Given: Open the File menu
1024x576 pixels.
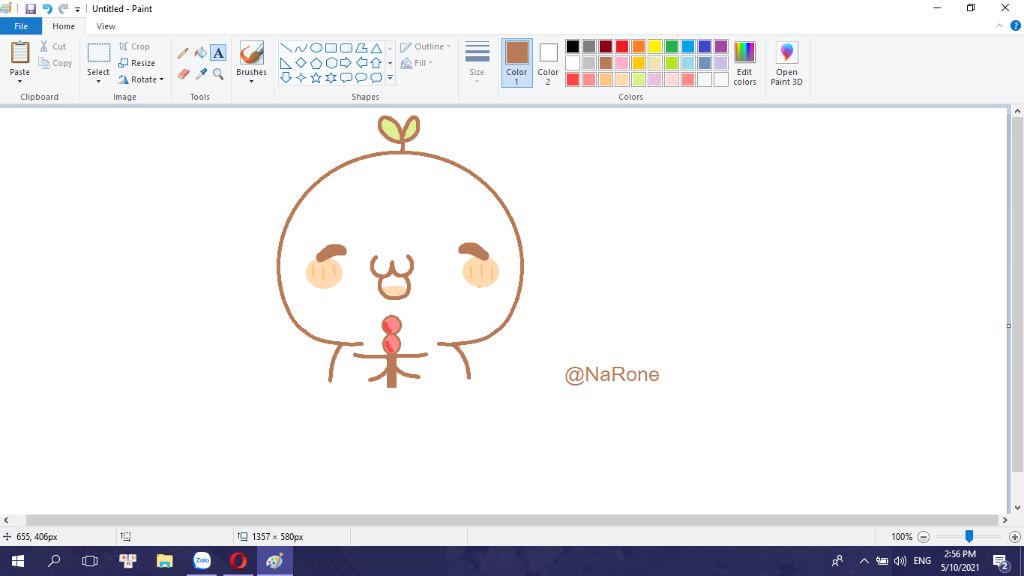Looking at the screenshot, I should click(21, 26).
